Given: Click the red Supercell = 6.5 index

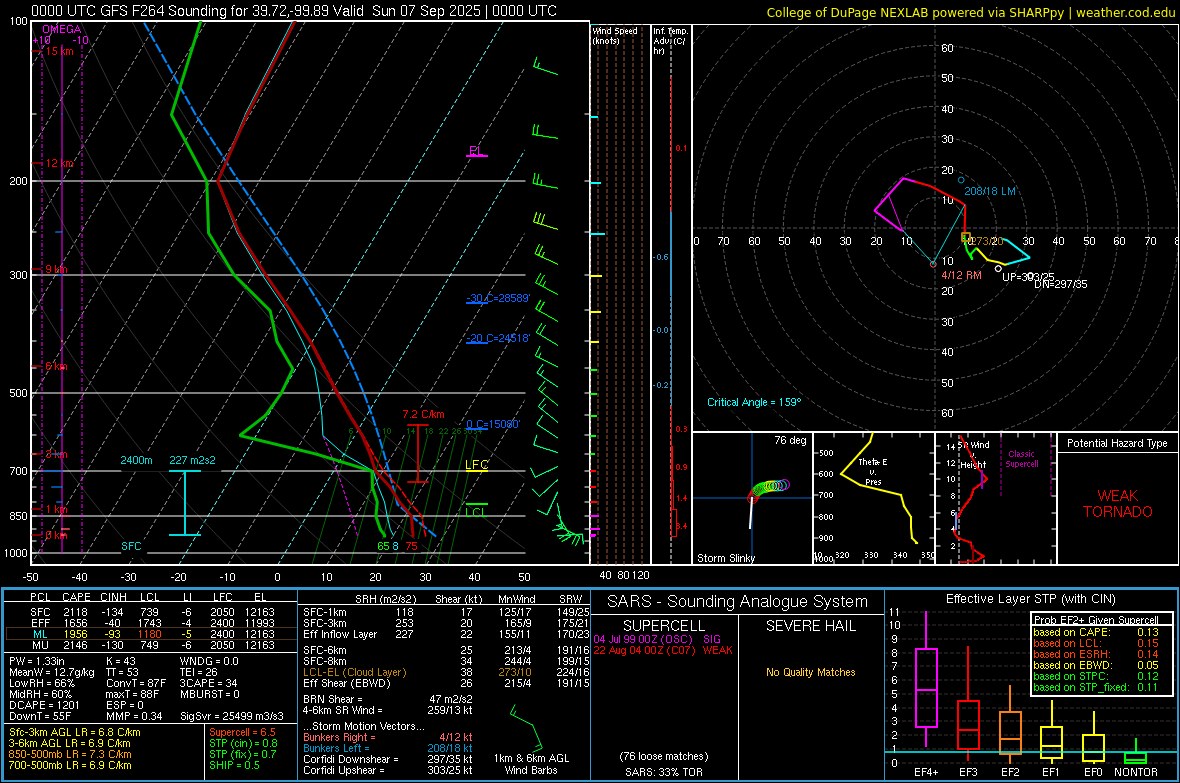Looking at the screenshot, I should point(242,732).
